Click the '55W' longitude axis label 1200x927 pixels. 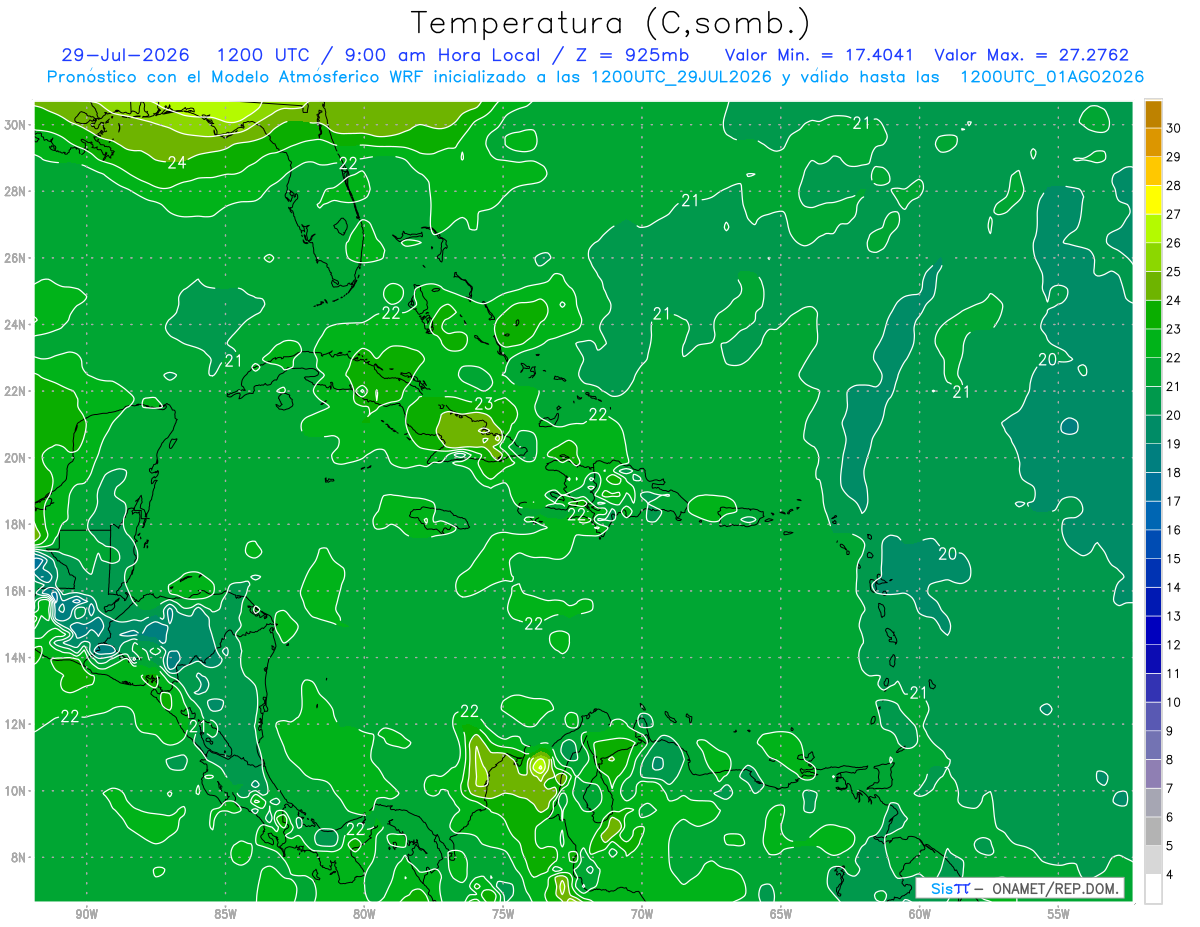tap(1060, 914)
